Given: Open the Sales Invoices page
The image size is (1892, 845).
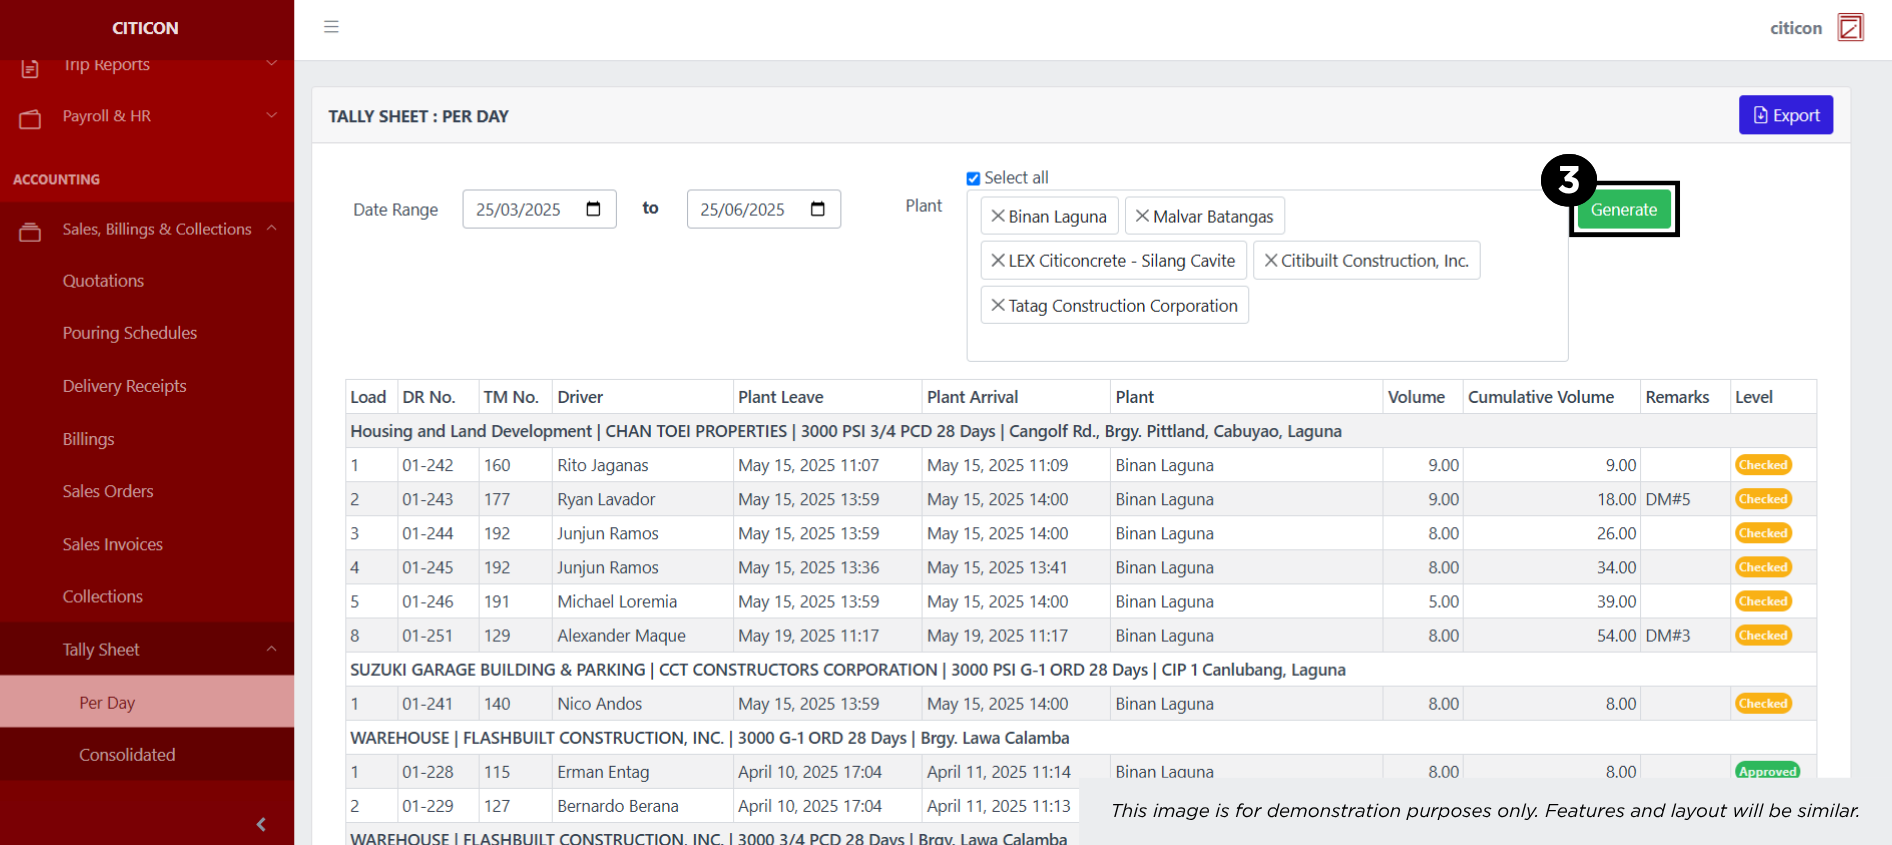Looking at the screenshot, I should coord(112,544).
